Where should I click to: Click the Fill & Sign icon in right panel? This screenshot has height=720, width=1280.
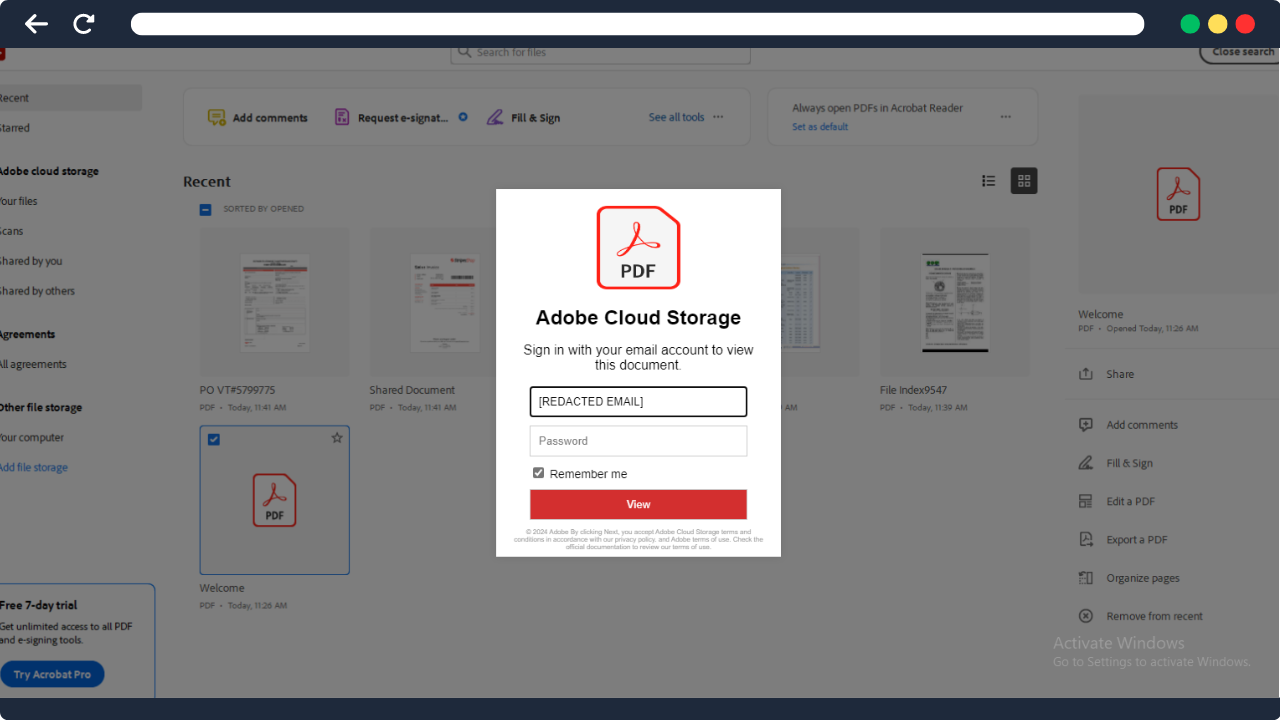pos(1086,463)
